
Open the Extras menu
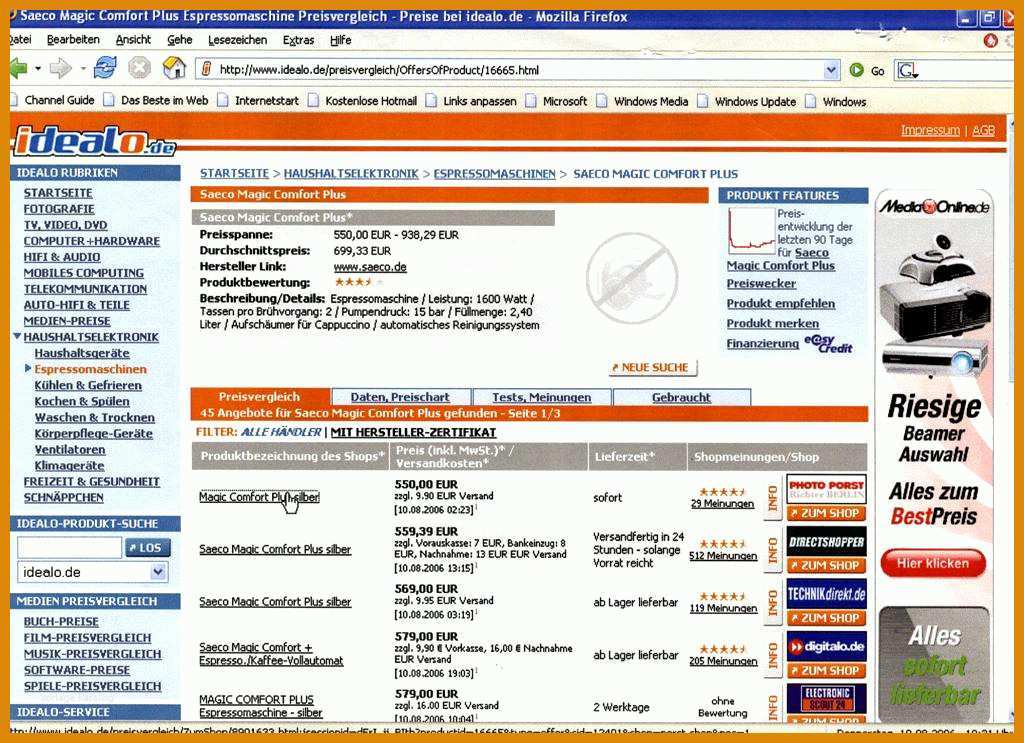[298, 40]
